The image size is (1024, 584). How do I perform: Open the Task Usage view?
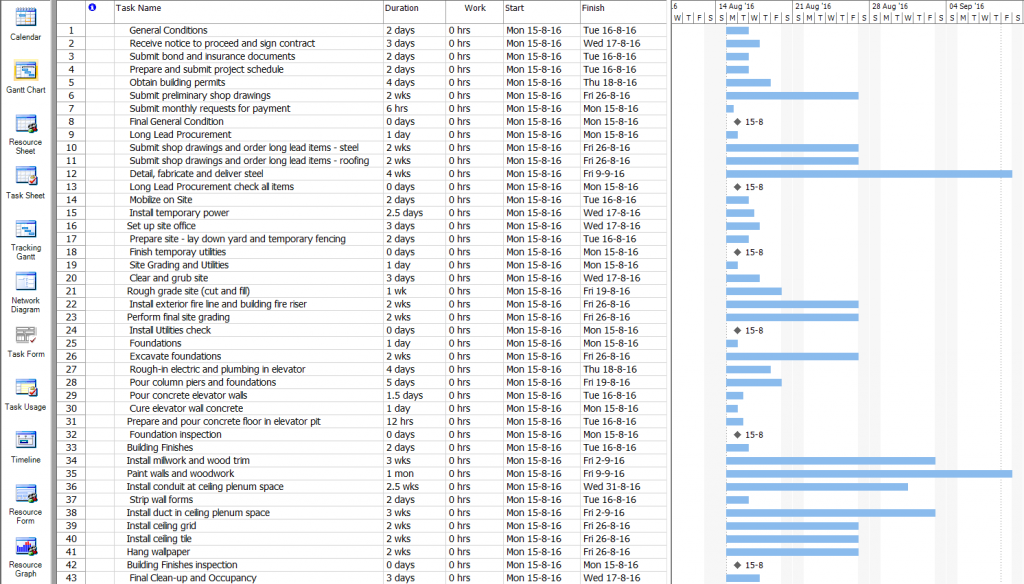pos(25,395)
